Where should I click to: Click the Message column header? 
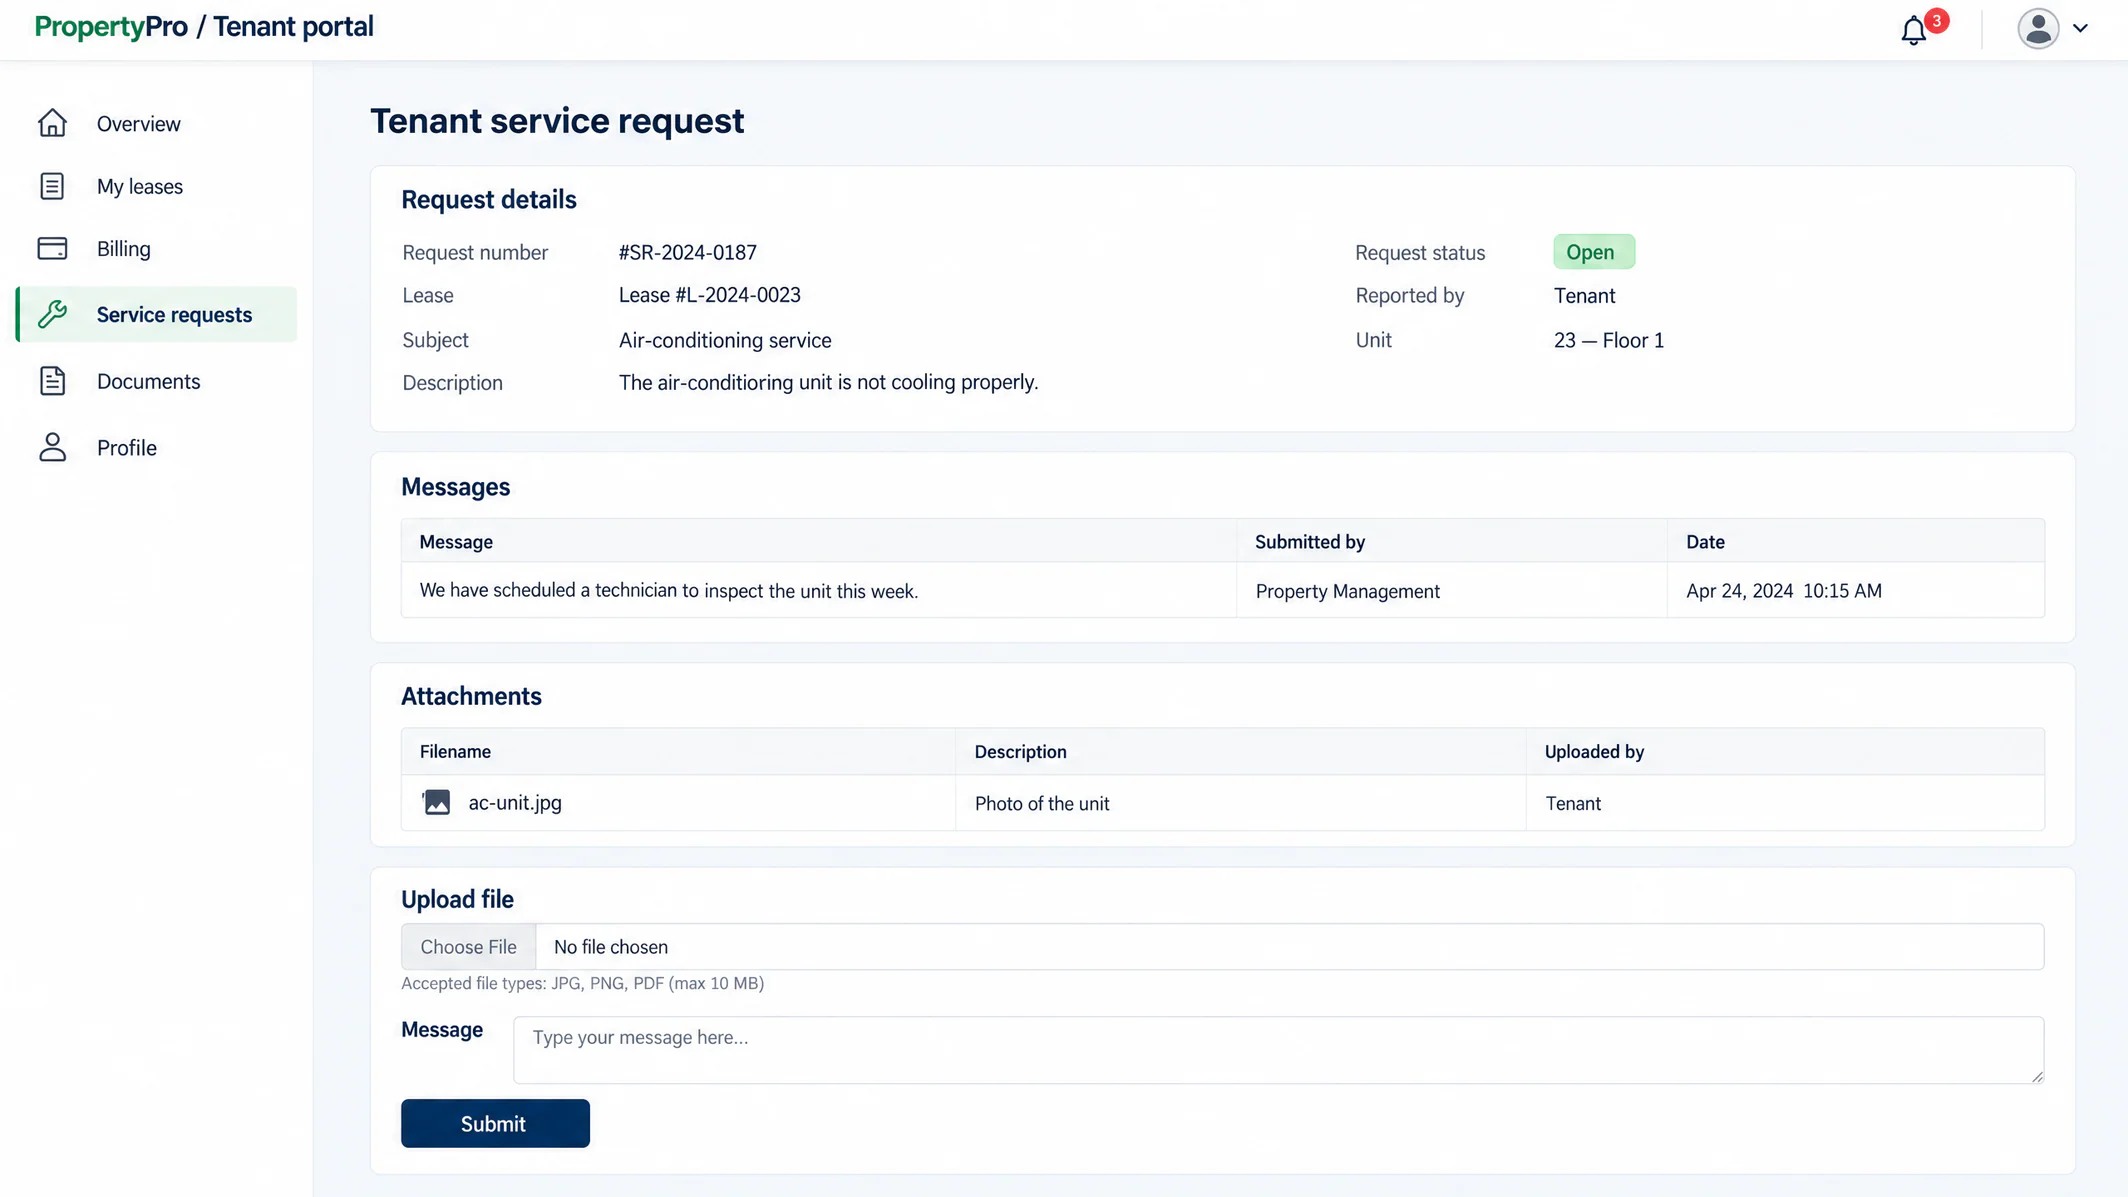(x=456, y=541)
